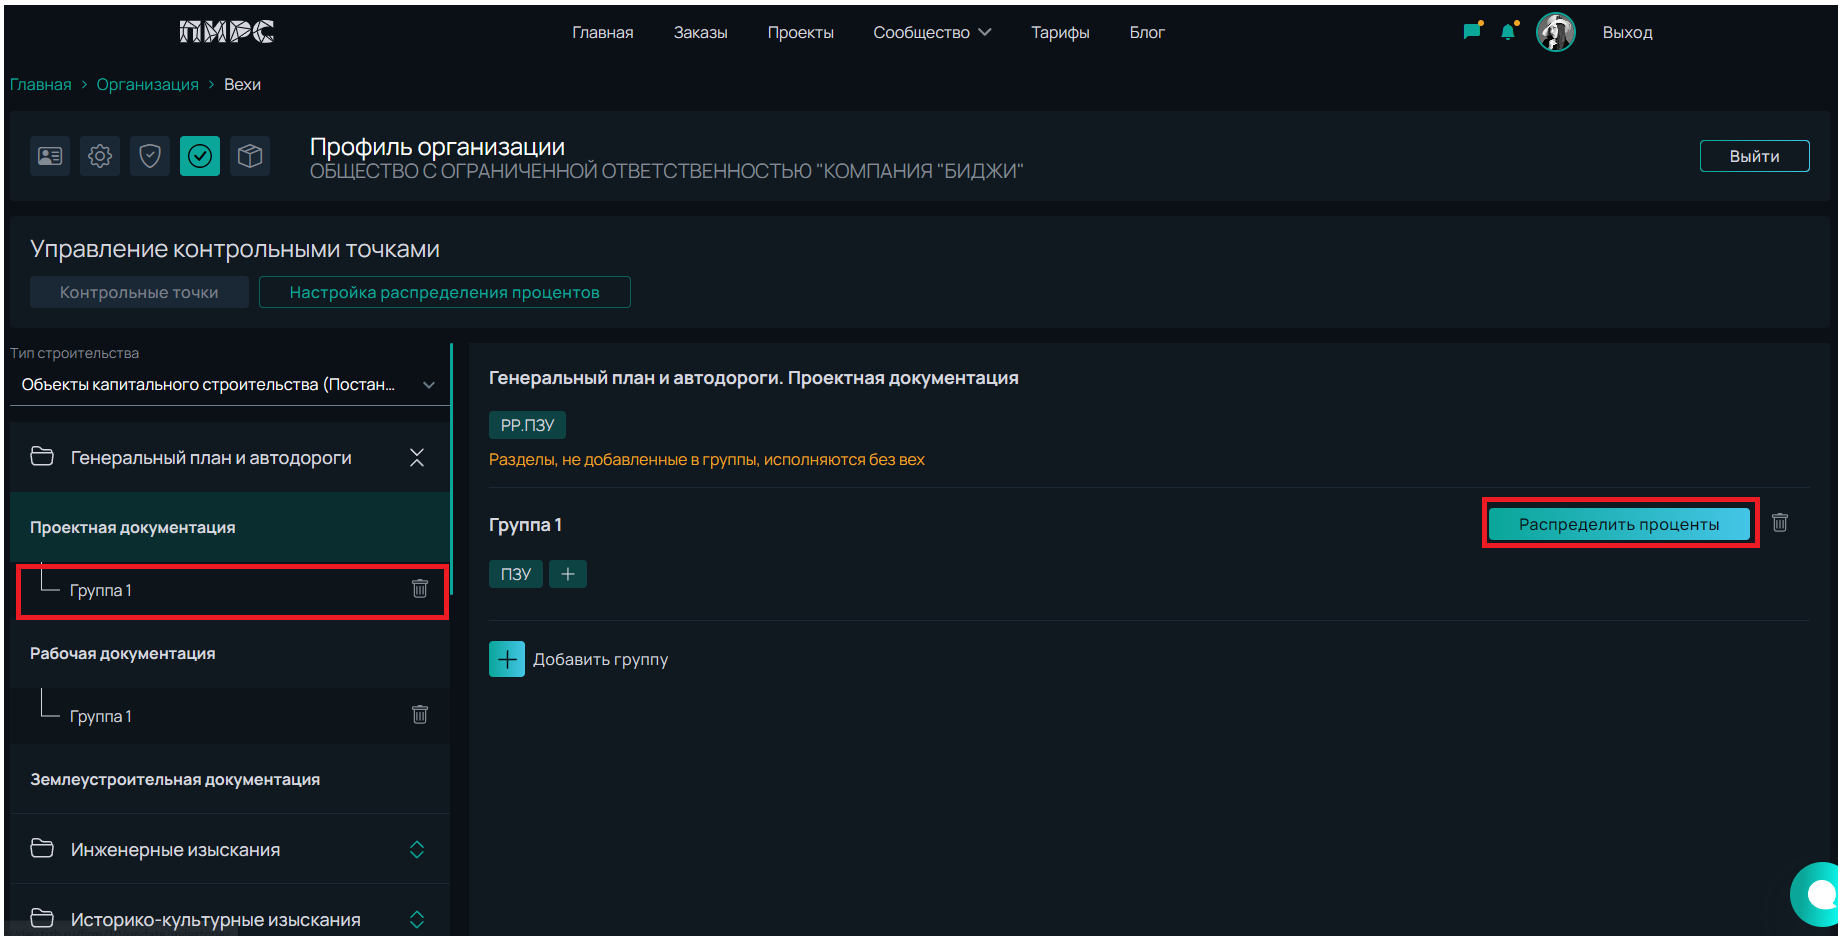Collapse Генеральный план и автодороги folder

(x=417, y=458)
